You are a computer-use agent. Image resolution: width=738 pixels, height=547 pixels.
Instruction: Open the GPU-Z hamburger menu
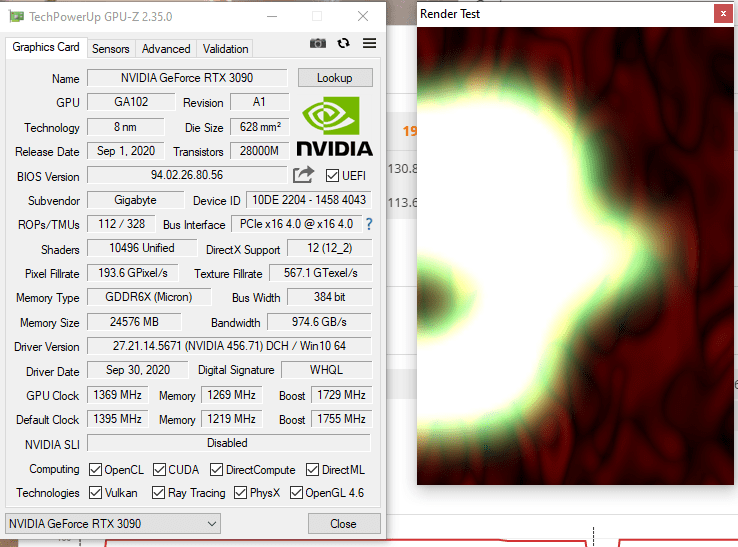click(x=369, y=43)
